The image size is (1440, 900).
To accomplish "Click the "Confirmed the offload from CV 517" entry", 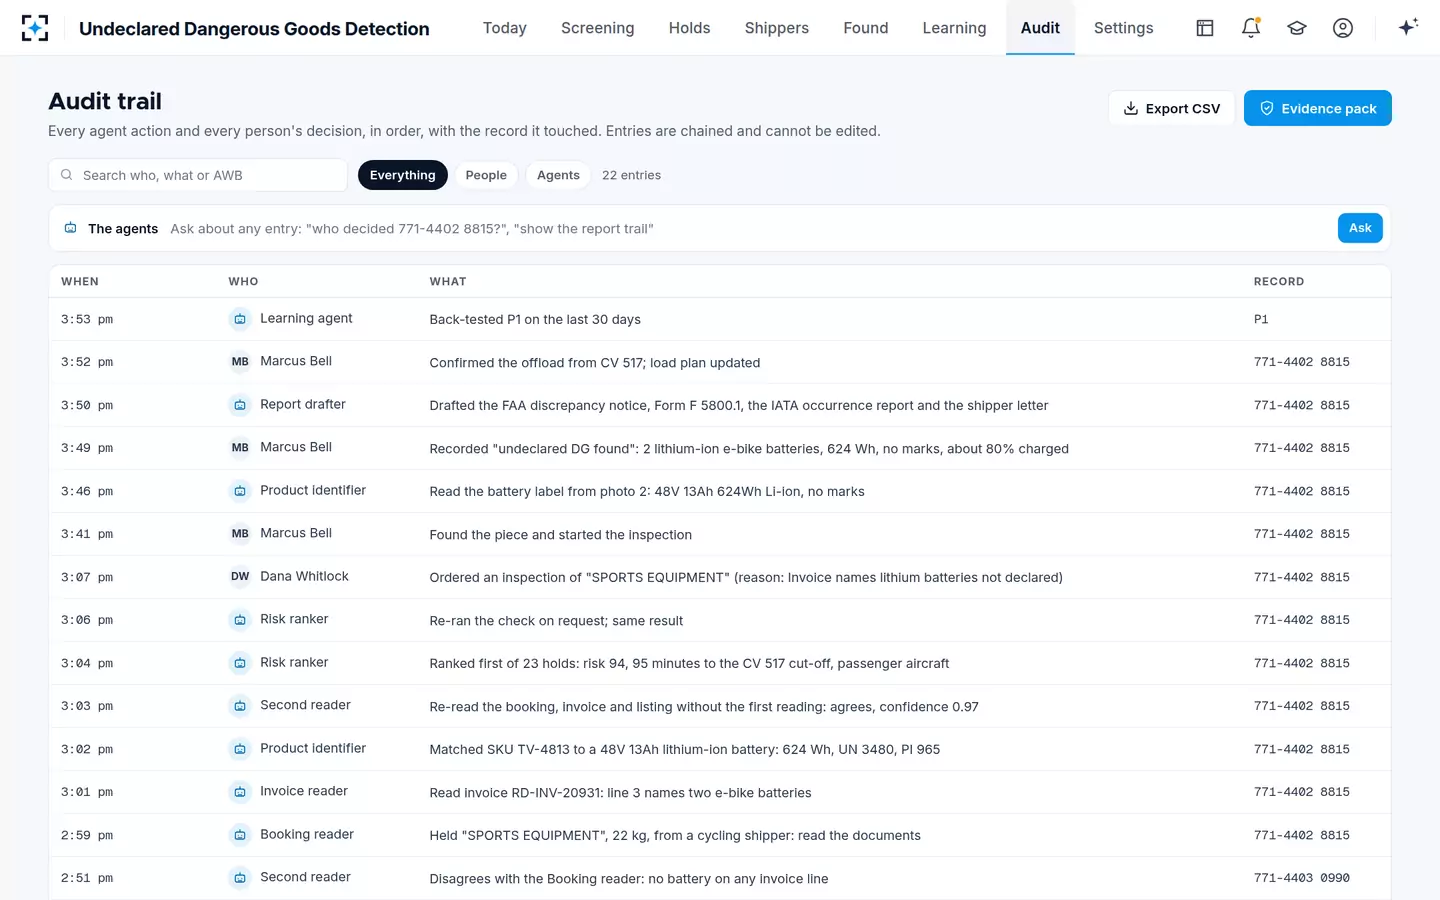I will [x=594, y=363].
